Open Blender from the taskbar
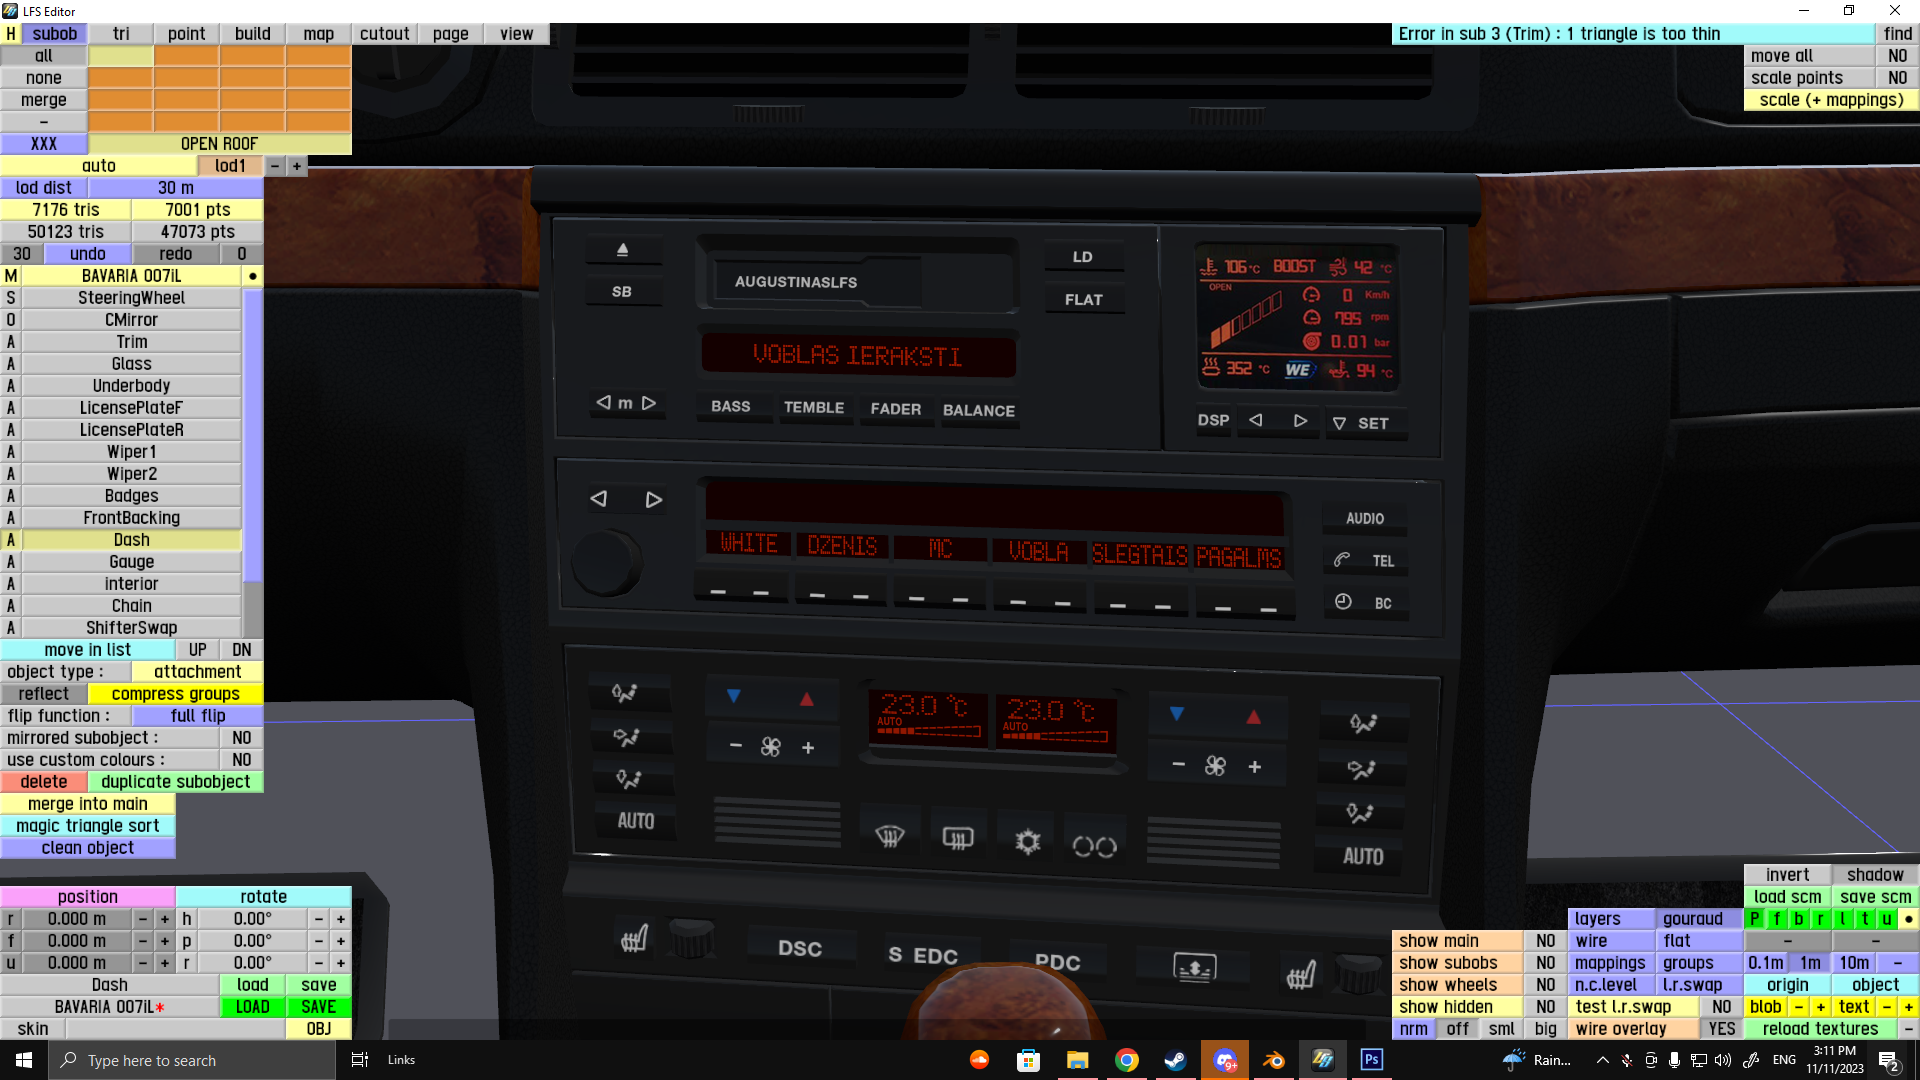 pyautogui.click(x=1274, y=1060)
